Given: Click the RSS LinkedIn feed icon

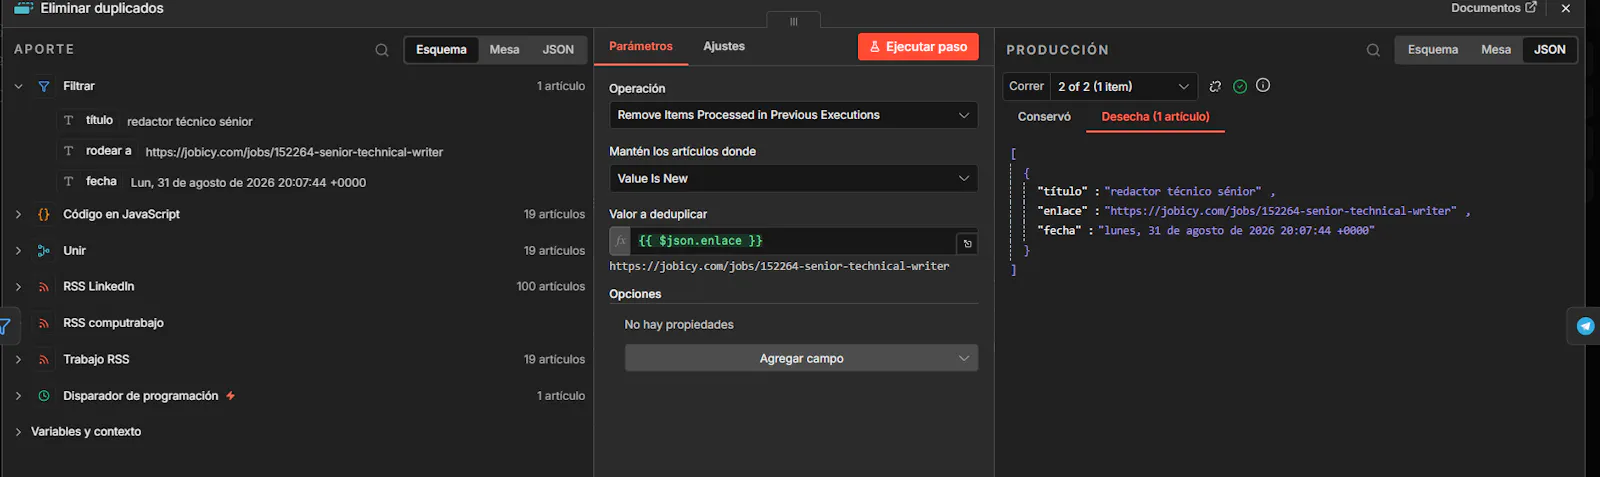Looking at the screenshot, I should point(44,287).
